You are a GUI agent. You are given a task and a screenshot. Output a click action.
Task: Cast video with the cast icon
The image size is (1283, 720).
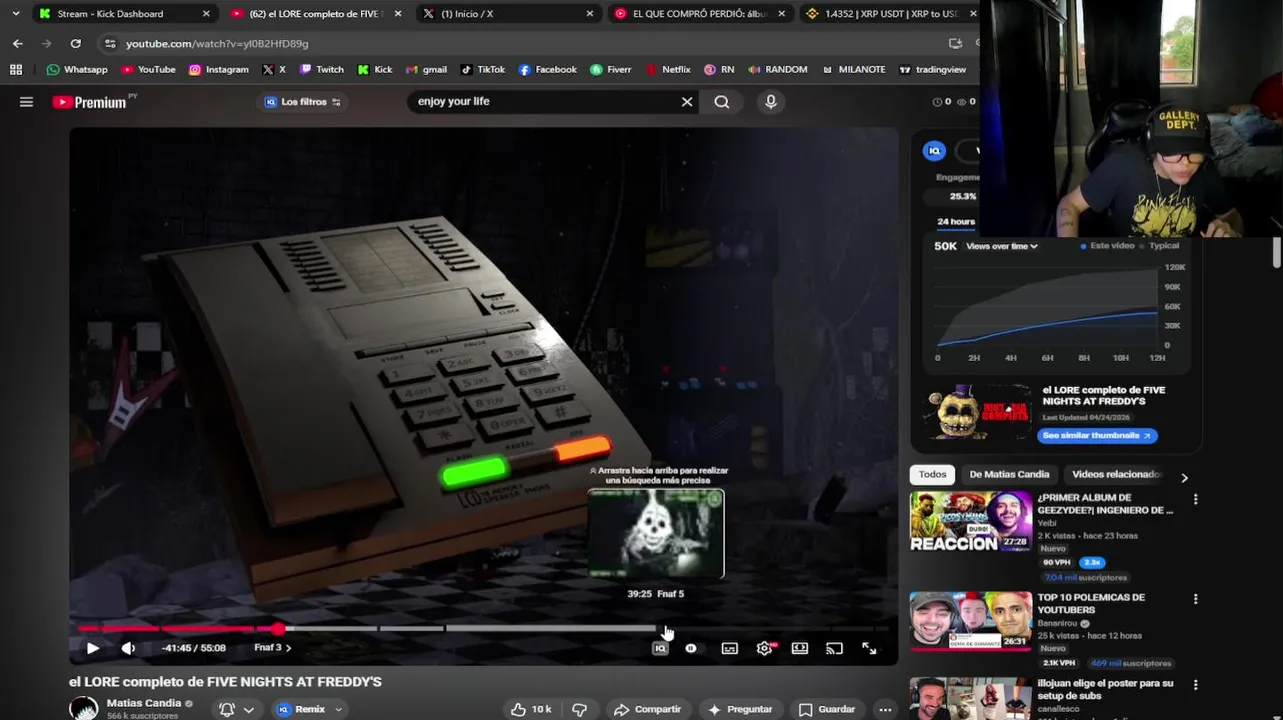pos(834,648)
